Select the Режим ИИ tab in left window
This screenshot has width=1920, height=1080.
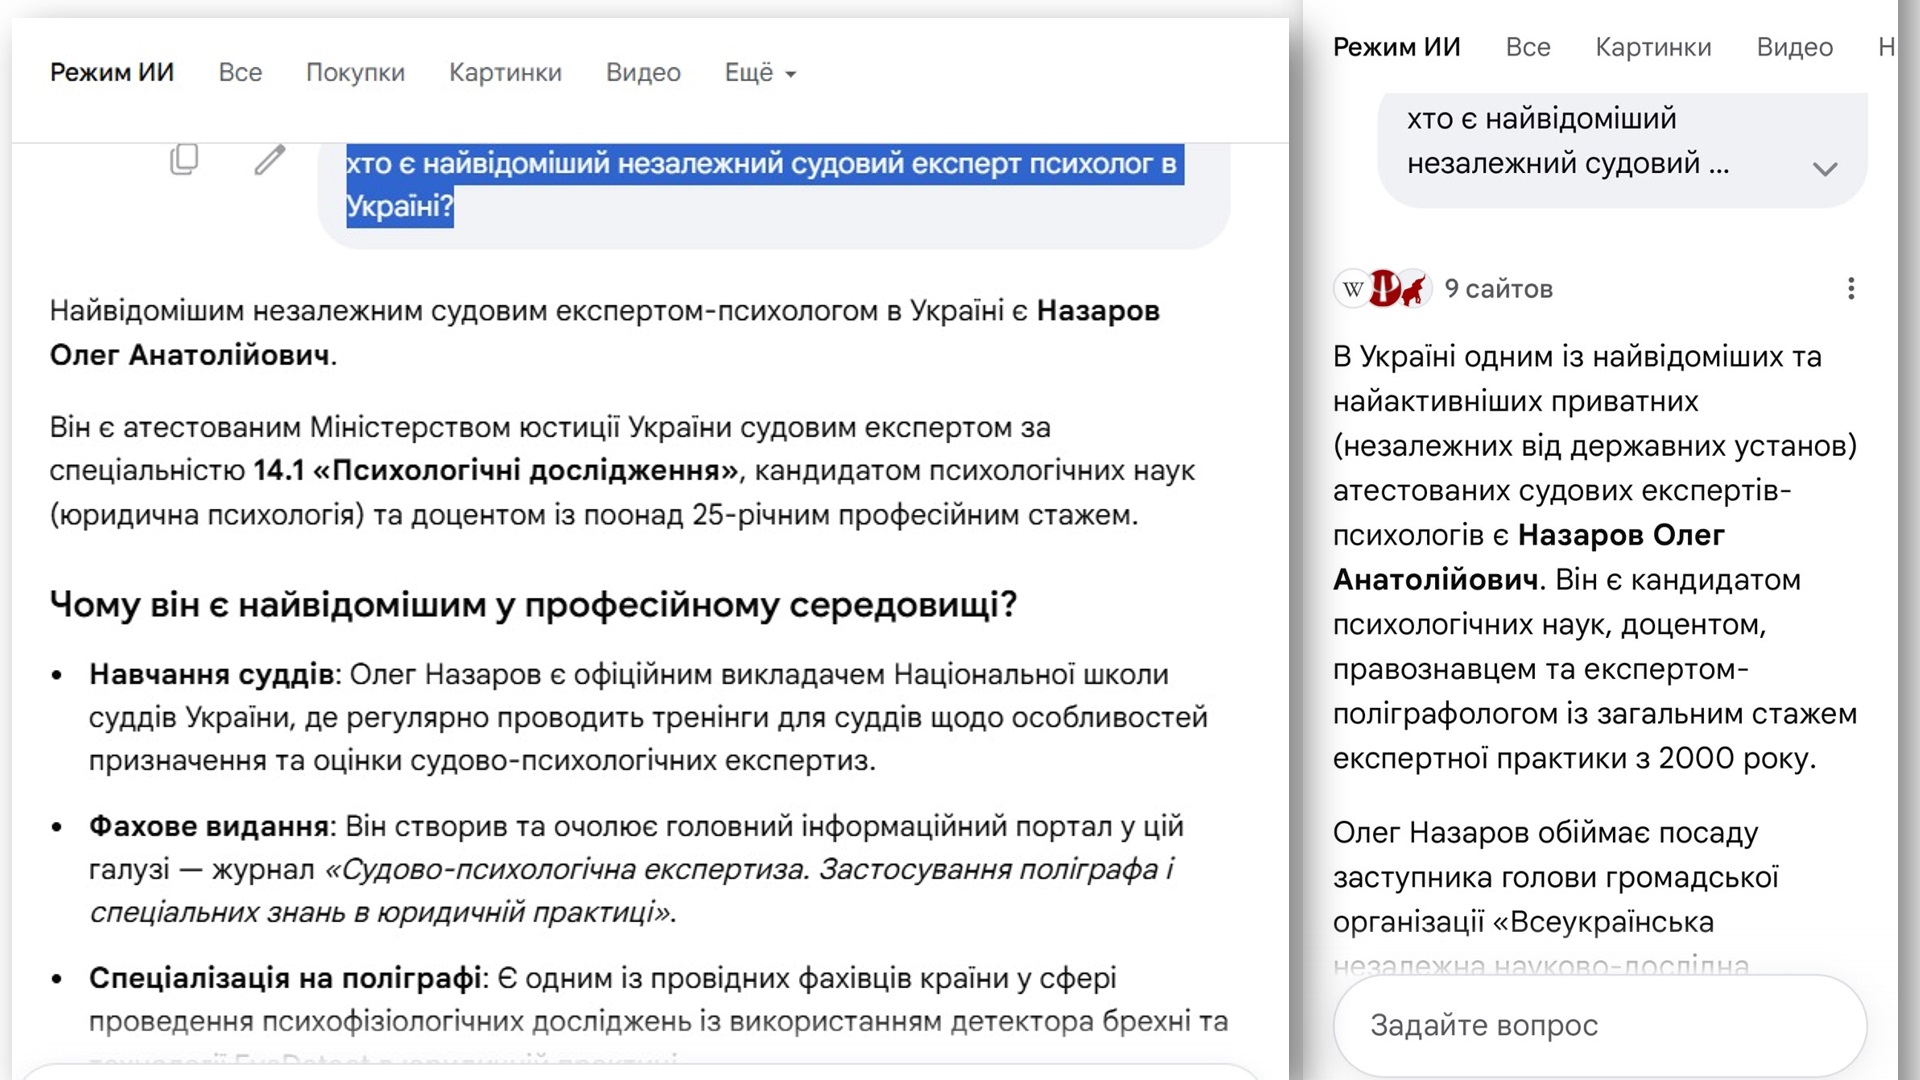112,72
